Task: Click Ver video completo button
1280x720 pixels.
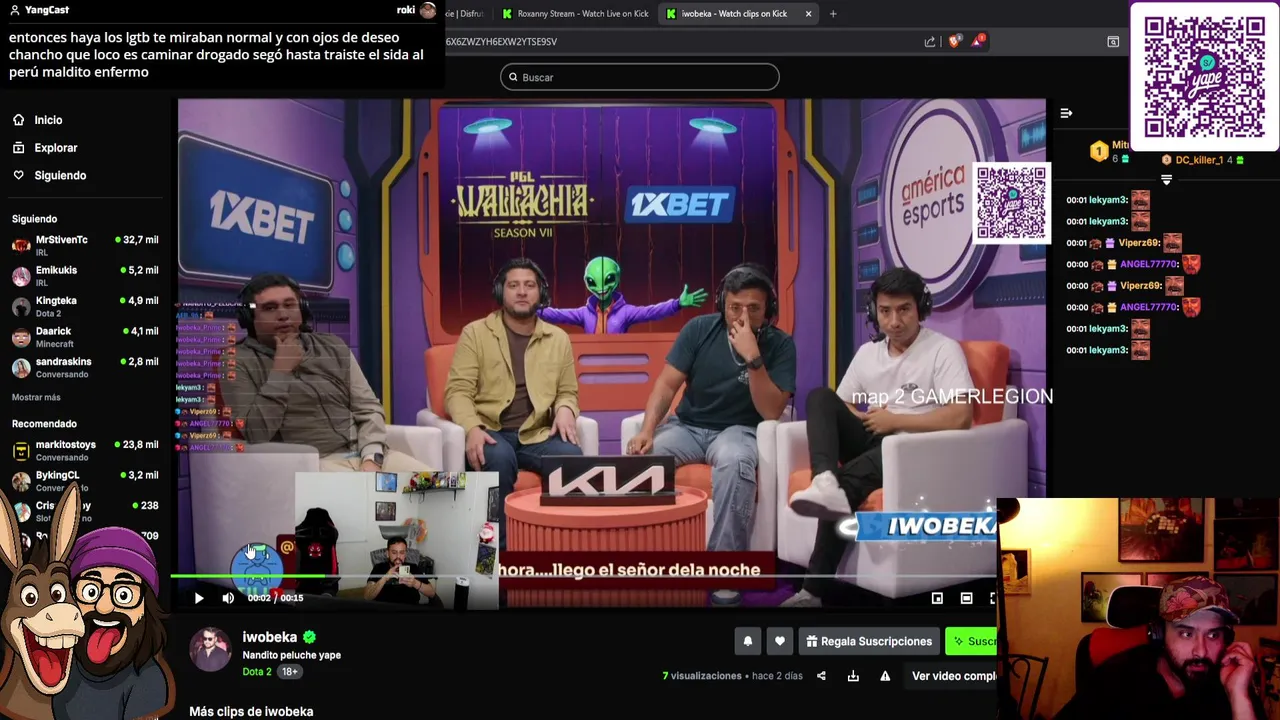Action: [953, 676]
